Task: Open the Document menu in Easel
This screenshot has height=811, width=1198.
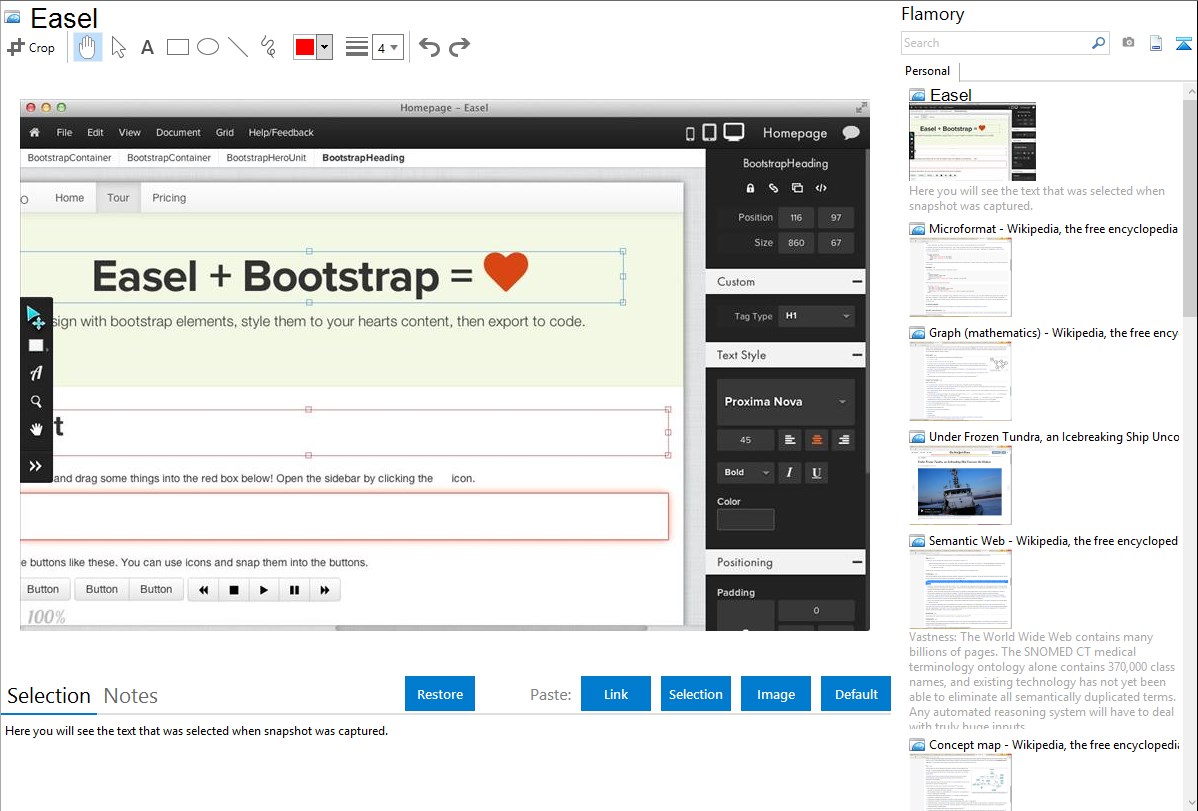Action: [178, 132]
